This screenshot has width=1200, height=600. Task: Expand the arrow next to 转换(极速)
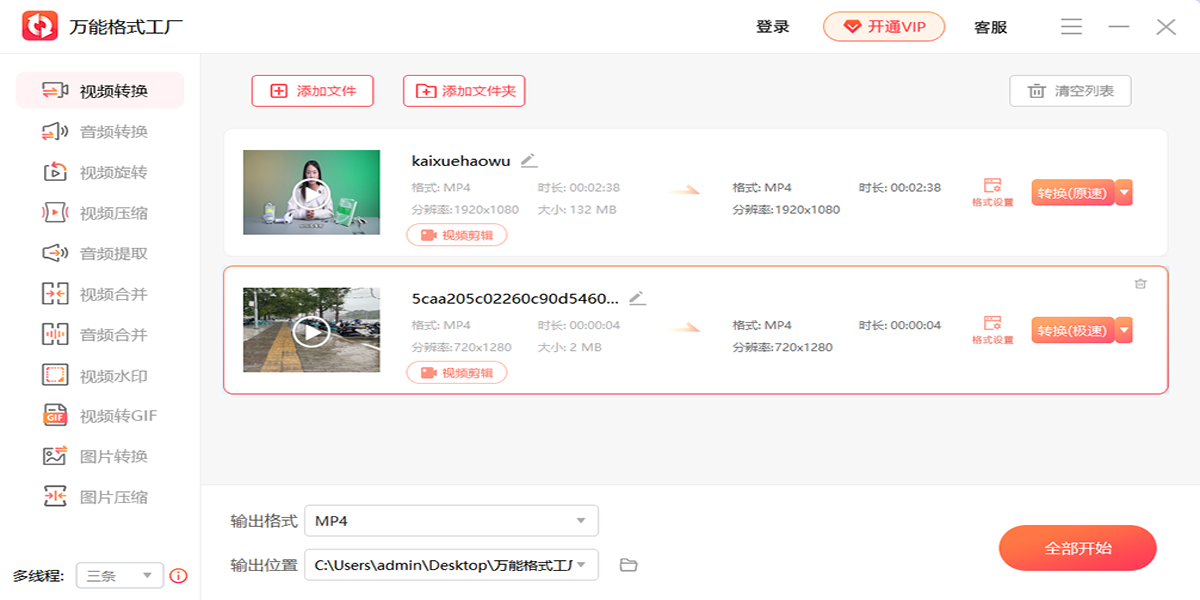[1124, 330]
